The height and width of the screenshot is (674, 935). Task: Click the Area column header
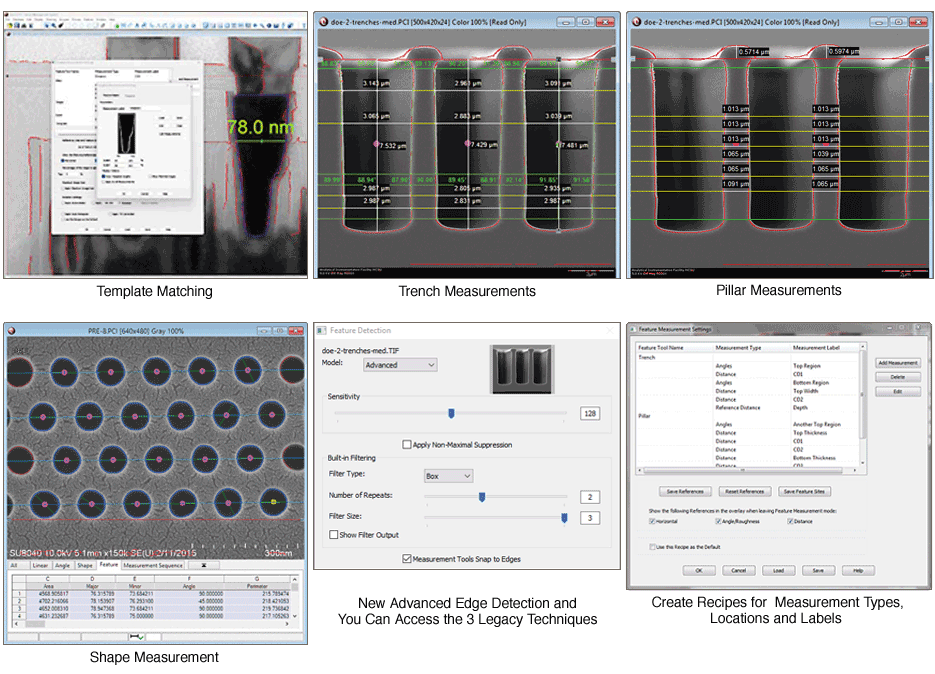point(48,586)
